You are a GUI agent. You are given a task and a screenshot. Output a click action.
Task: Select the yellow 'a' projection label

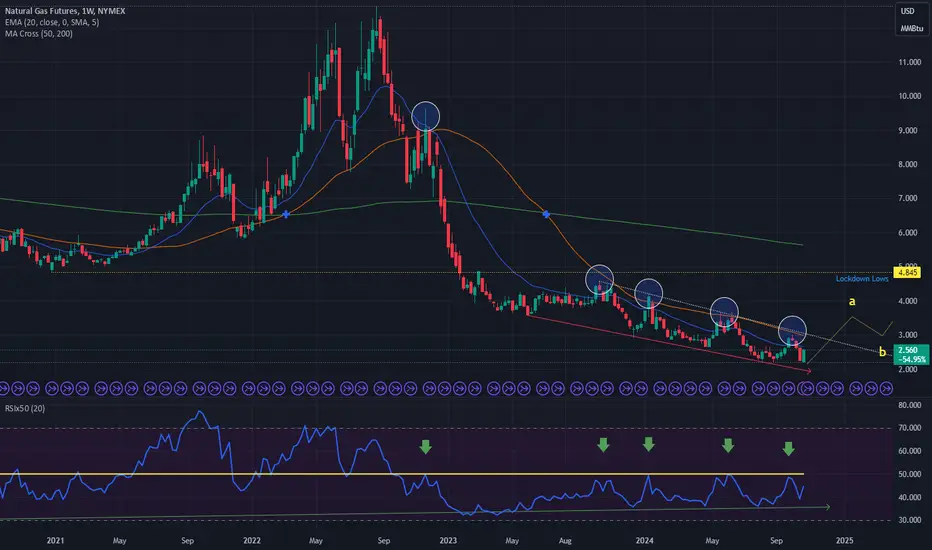click(852, 301)
